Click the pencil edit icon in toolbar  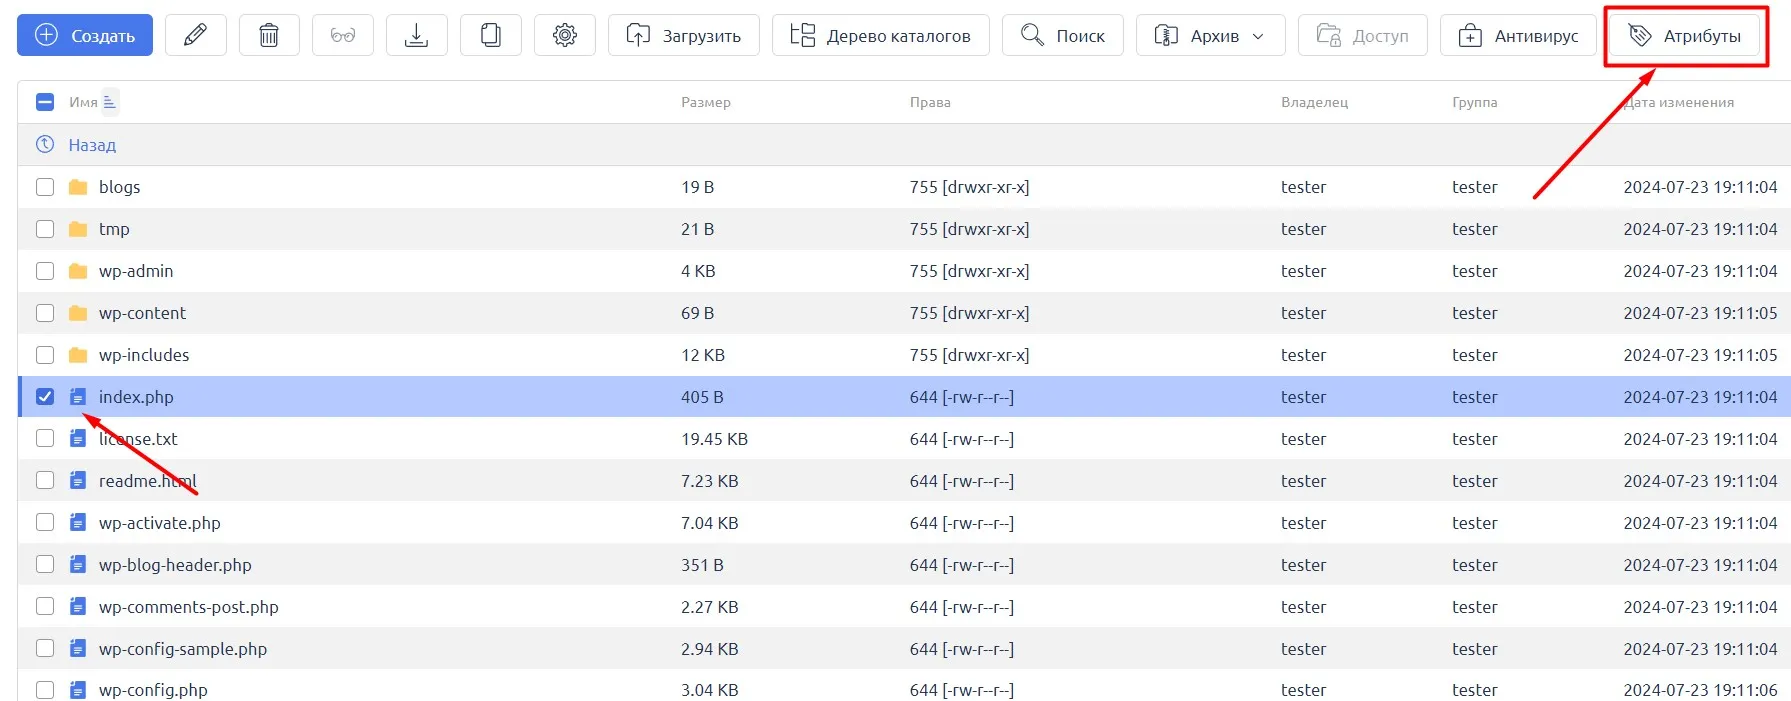[196, 35]
